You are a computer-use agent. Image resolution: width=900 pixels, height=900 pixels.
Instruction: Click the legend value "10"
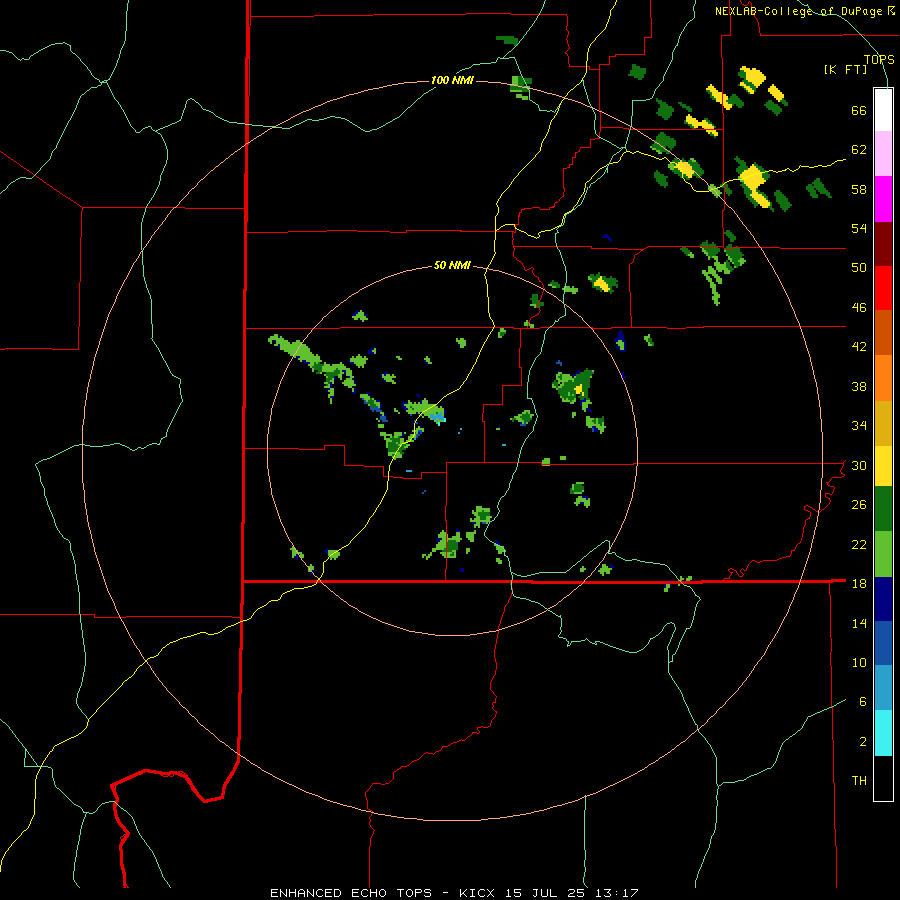point(859,662)
